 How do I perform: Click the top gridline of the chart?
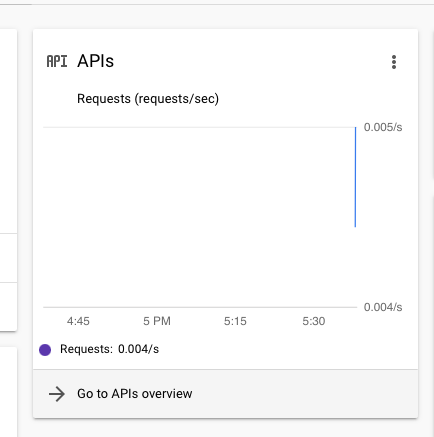[x=199, y=127]
